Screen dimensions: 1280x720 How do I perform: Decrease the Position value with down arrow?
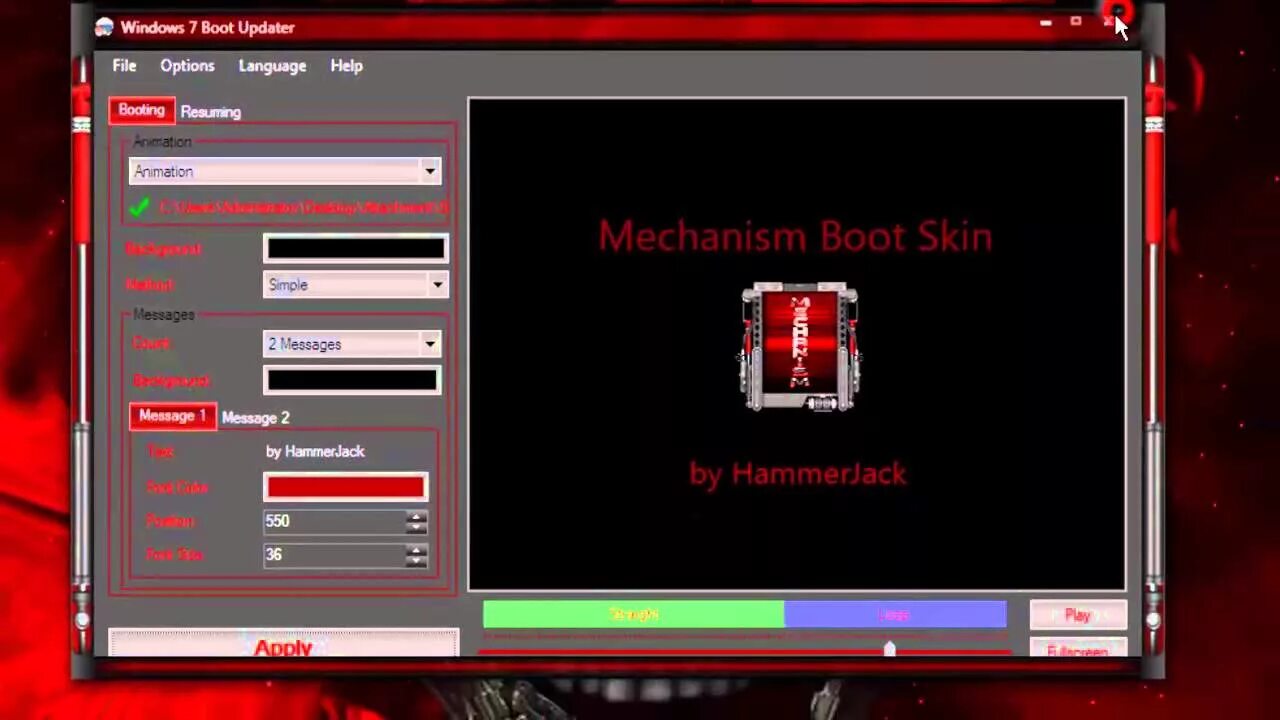pyautogui.click(x=416, y=527)
